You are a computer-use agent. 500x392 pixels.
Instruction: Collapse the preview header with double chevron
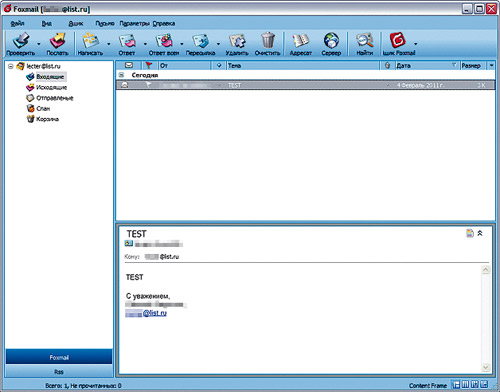pos(480,233)
